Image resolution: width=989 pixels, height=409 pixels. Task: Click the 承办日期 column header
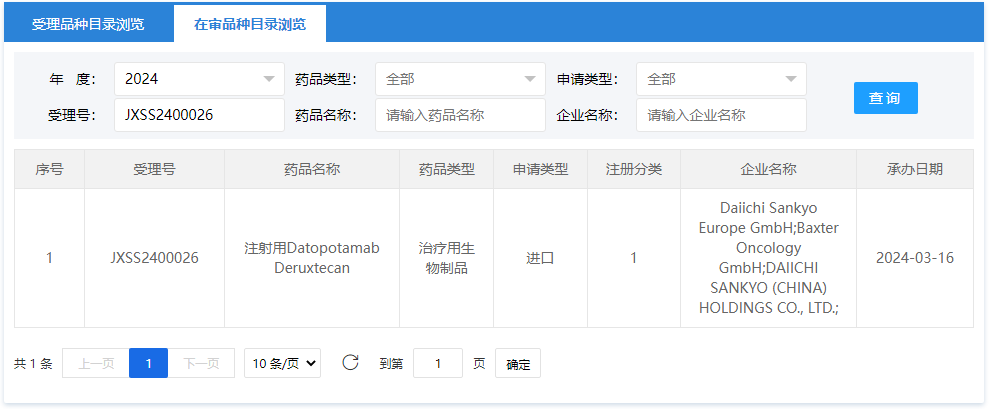[x=914, y=169]
